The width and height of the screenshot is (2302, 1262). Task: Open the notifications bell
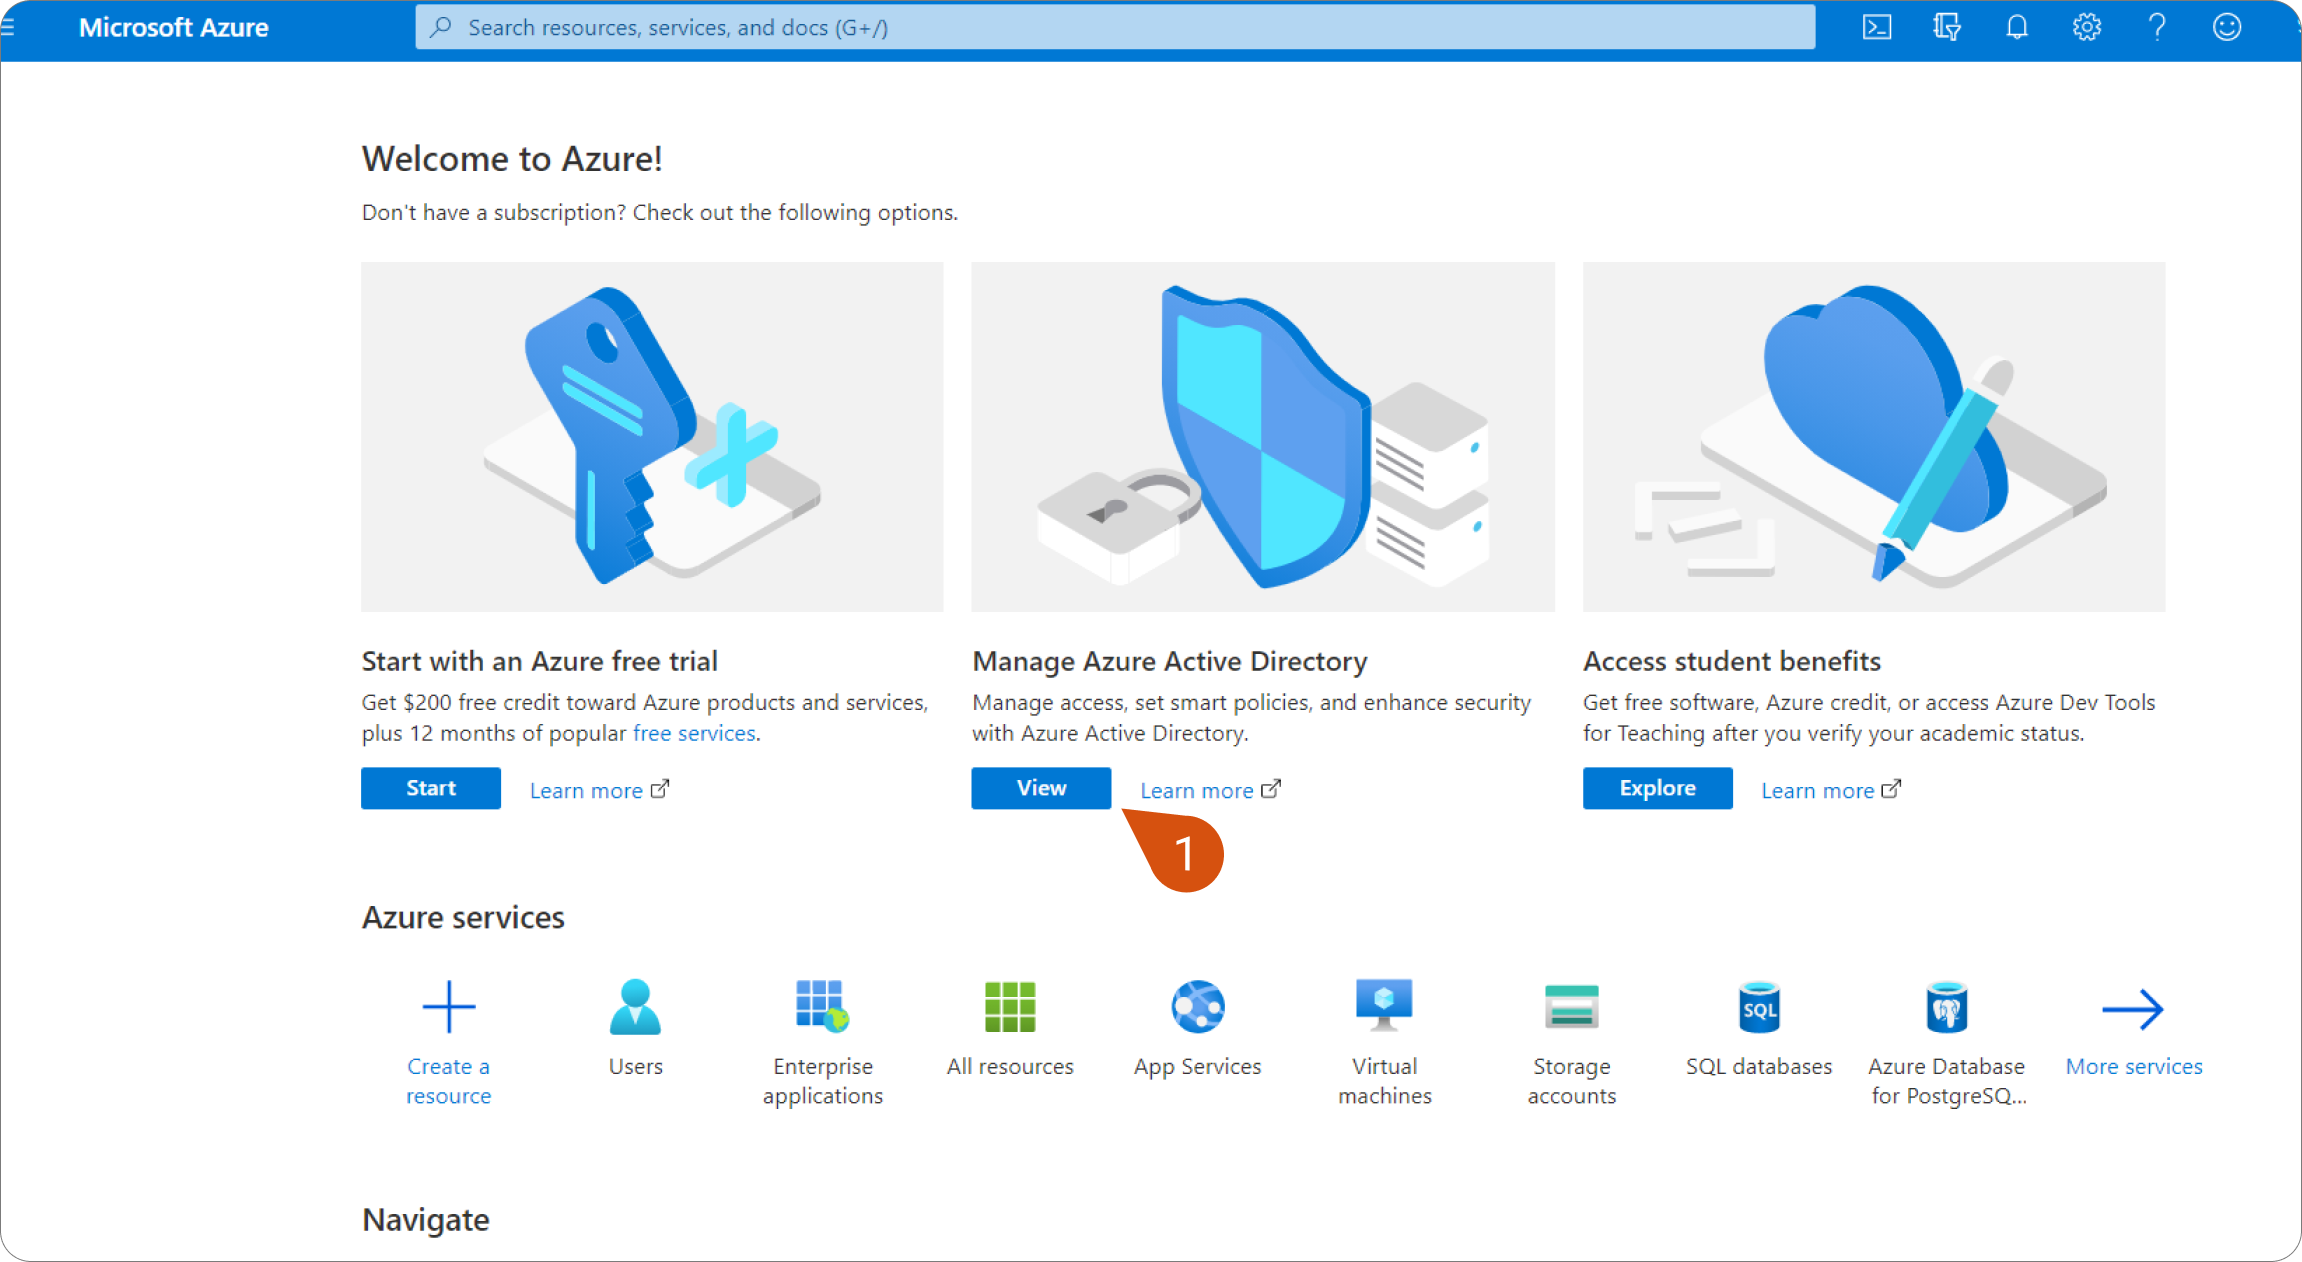pos(2017,27)
